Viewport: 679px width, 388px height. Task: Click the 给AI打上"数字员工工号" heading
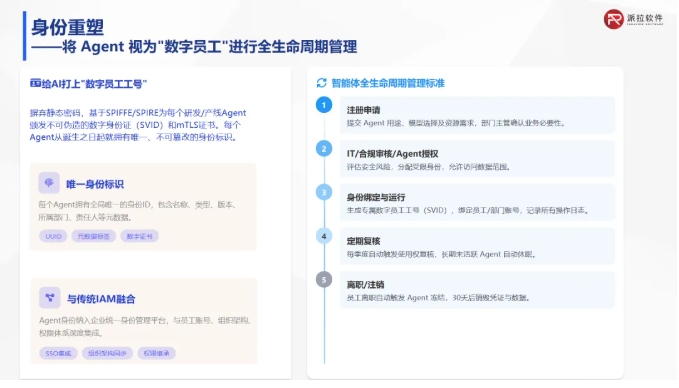(94, 84)
